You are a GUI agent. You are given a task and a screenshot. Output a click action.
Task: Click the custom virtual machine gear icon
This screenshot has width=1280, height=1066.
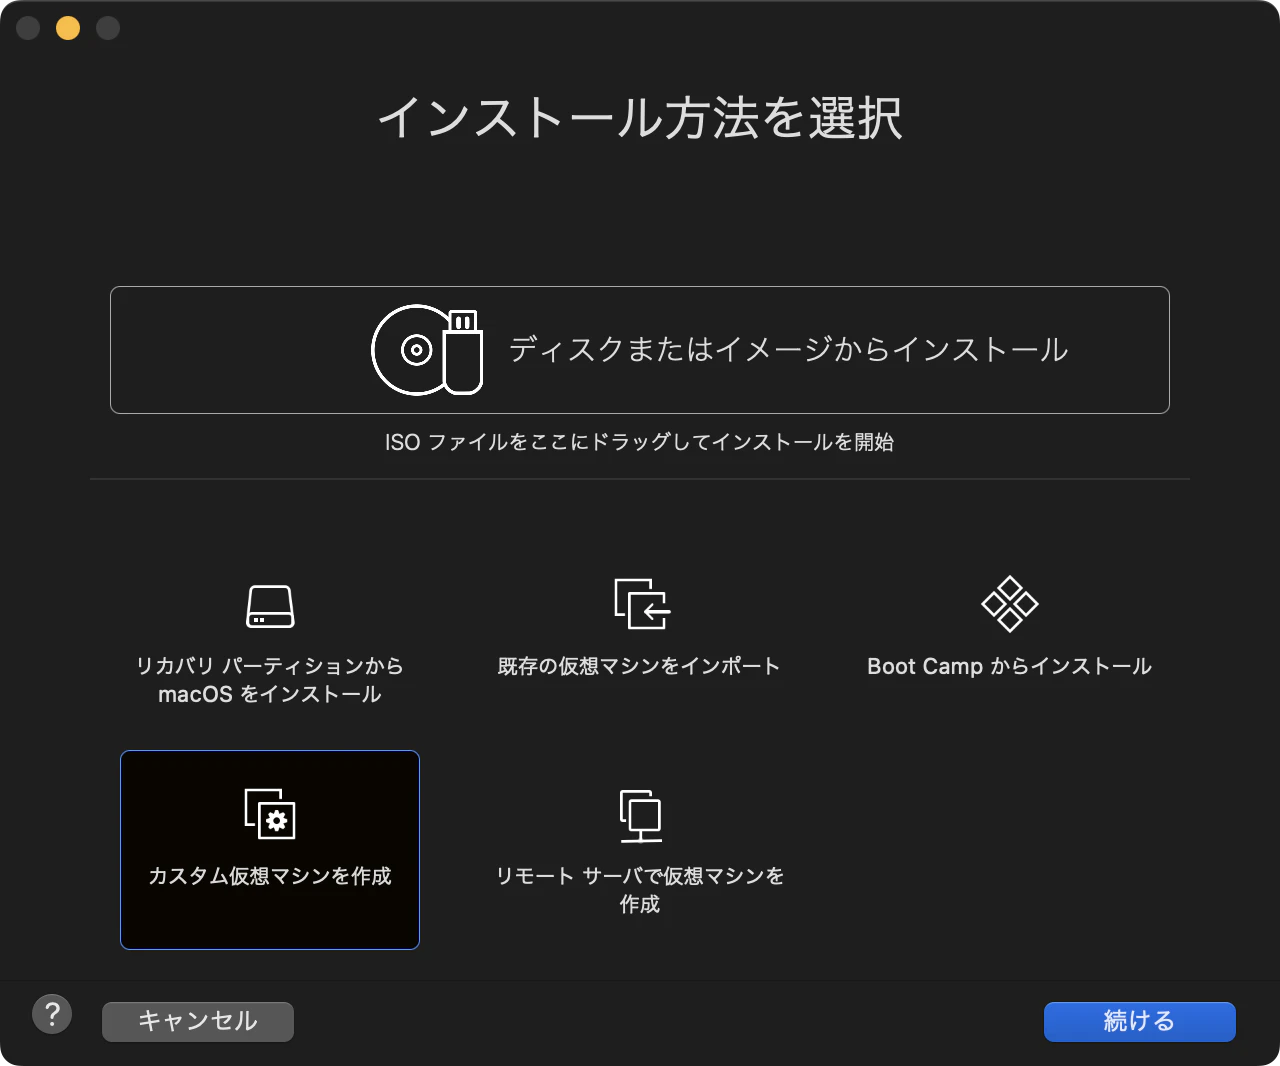click(269, 815)
